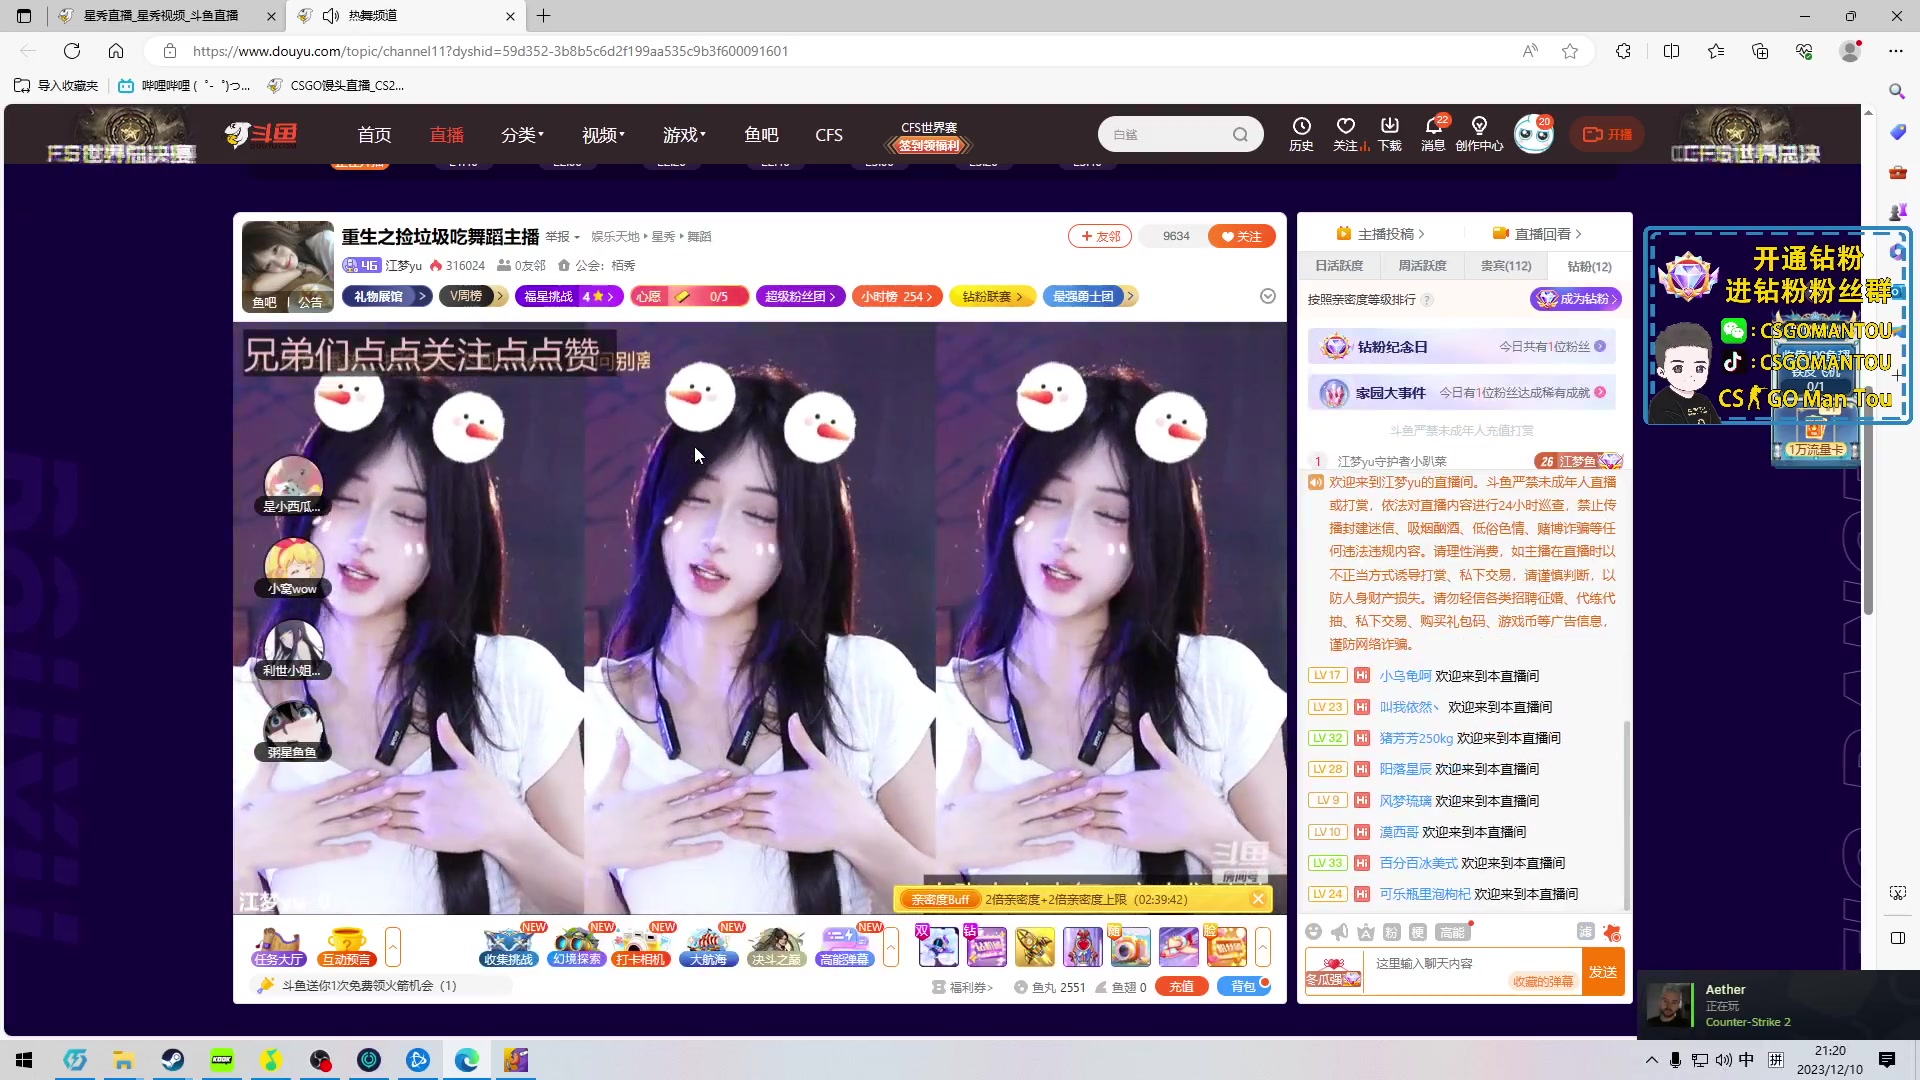Click the 大航海 sailing icon
The image size is (1920, 1080).
click(x=710, y=946)
